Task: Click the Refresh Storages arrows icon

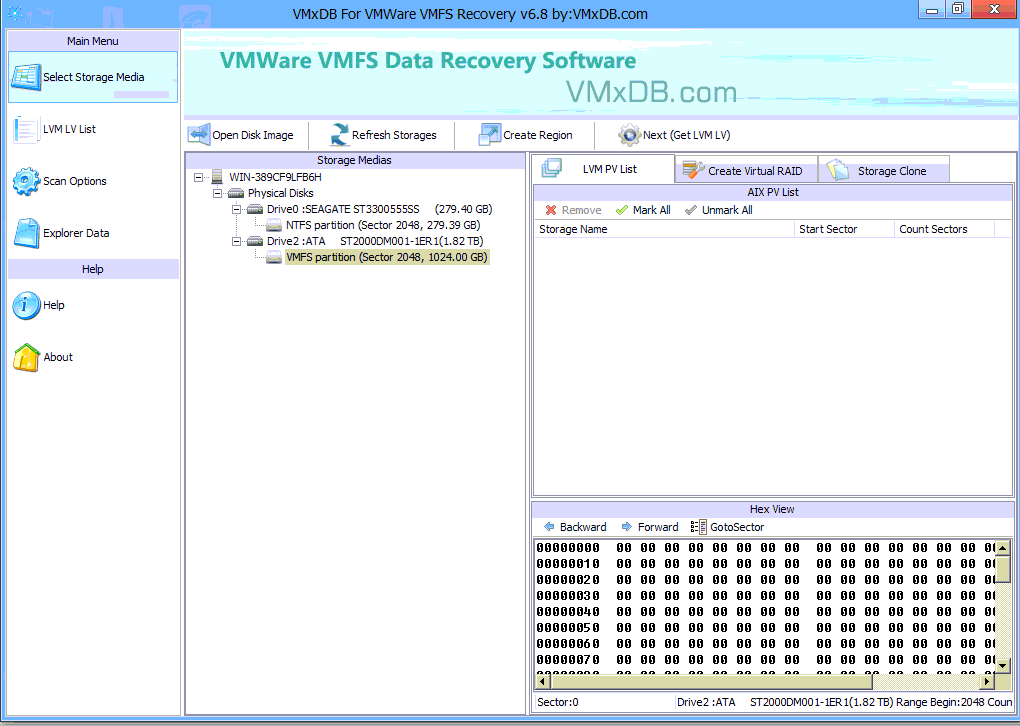Action: (x=339, y=135)
